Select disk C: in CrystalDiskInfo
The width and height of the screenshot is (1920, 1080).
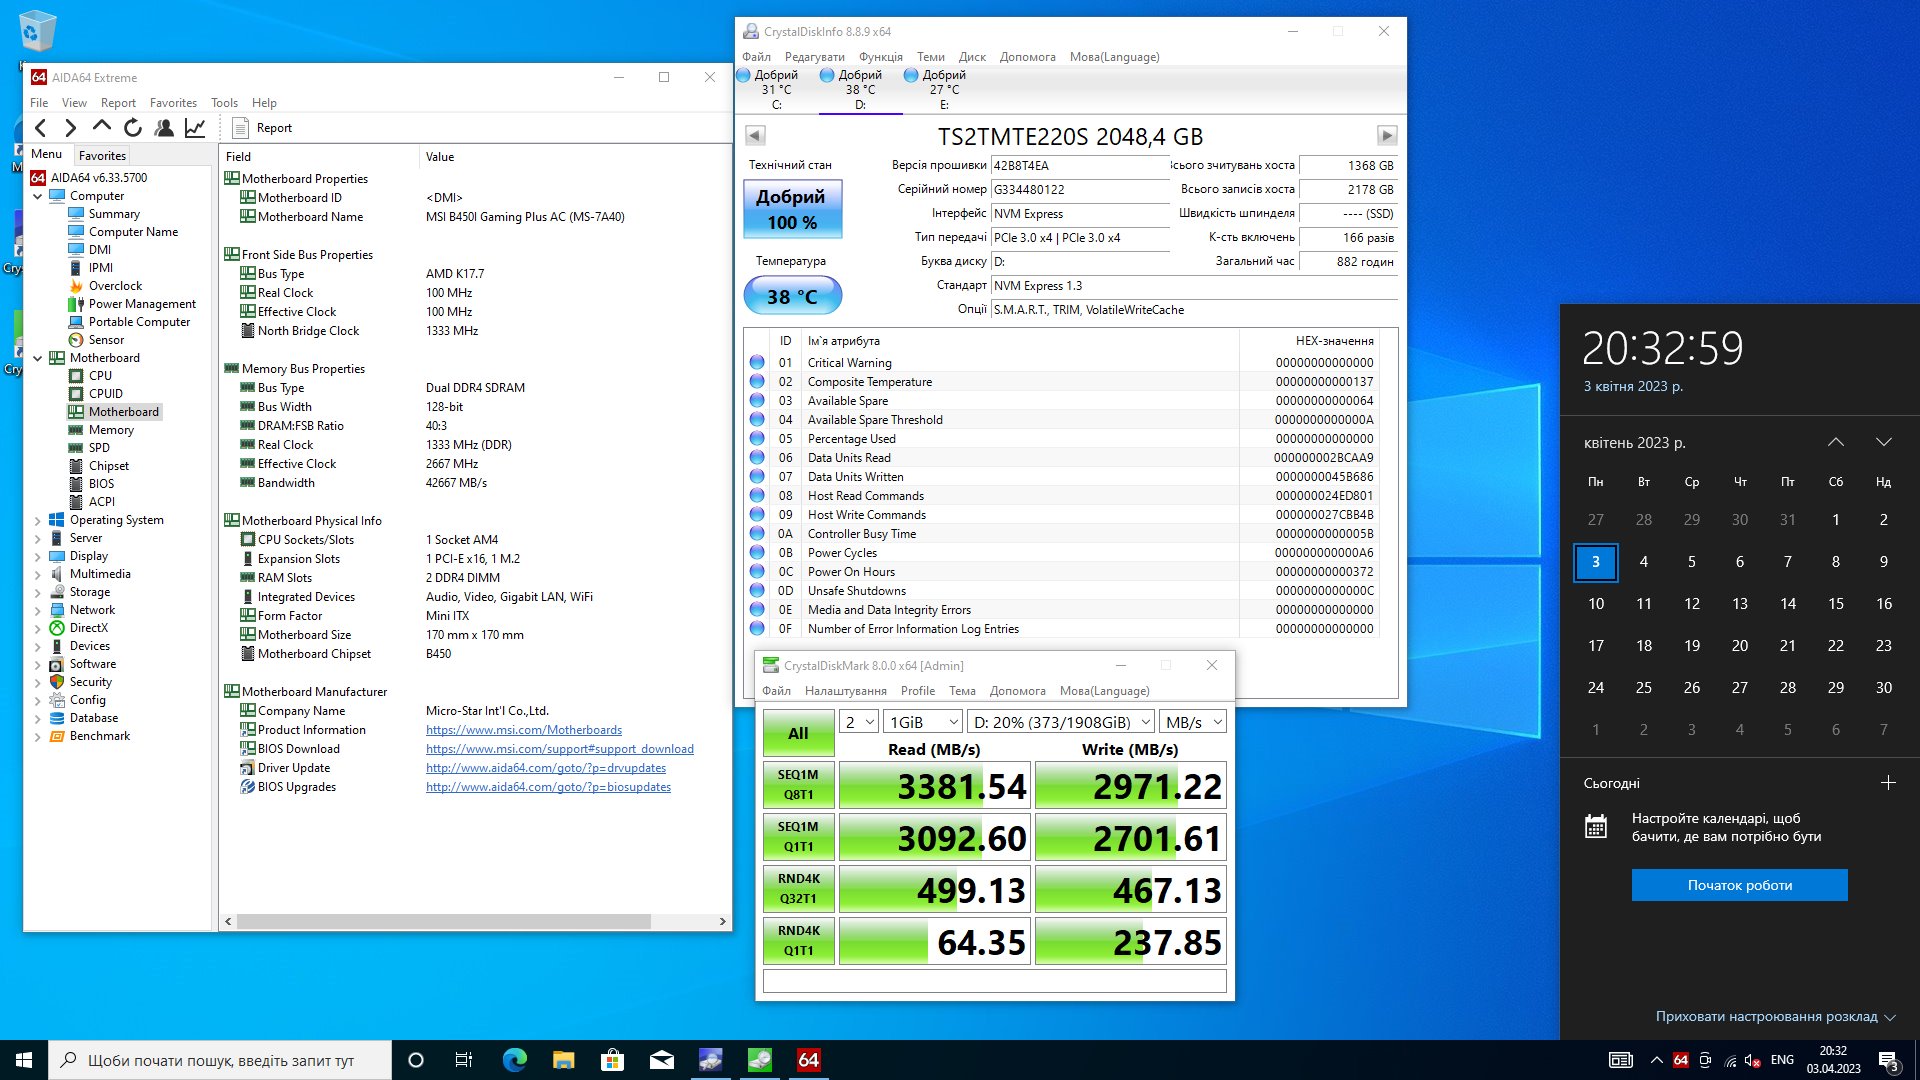tap(776, 90)
